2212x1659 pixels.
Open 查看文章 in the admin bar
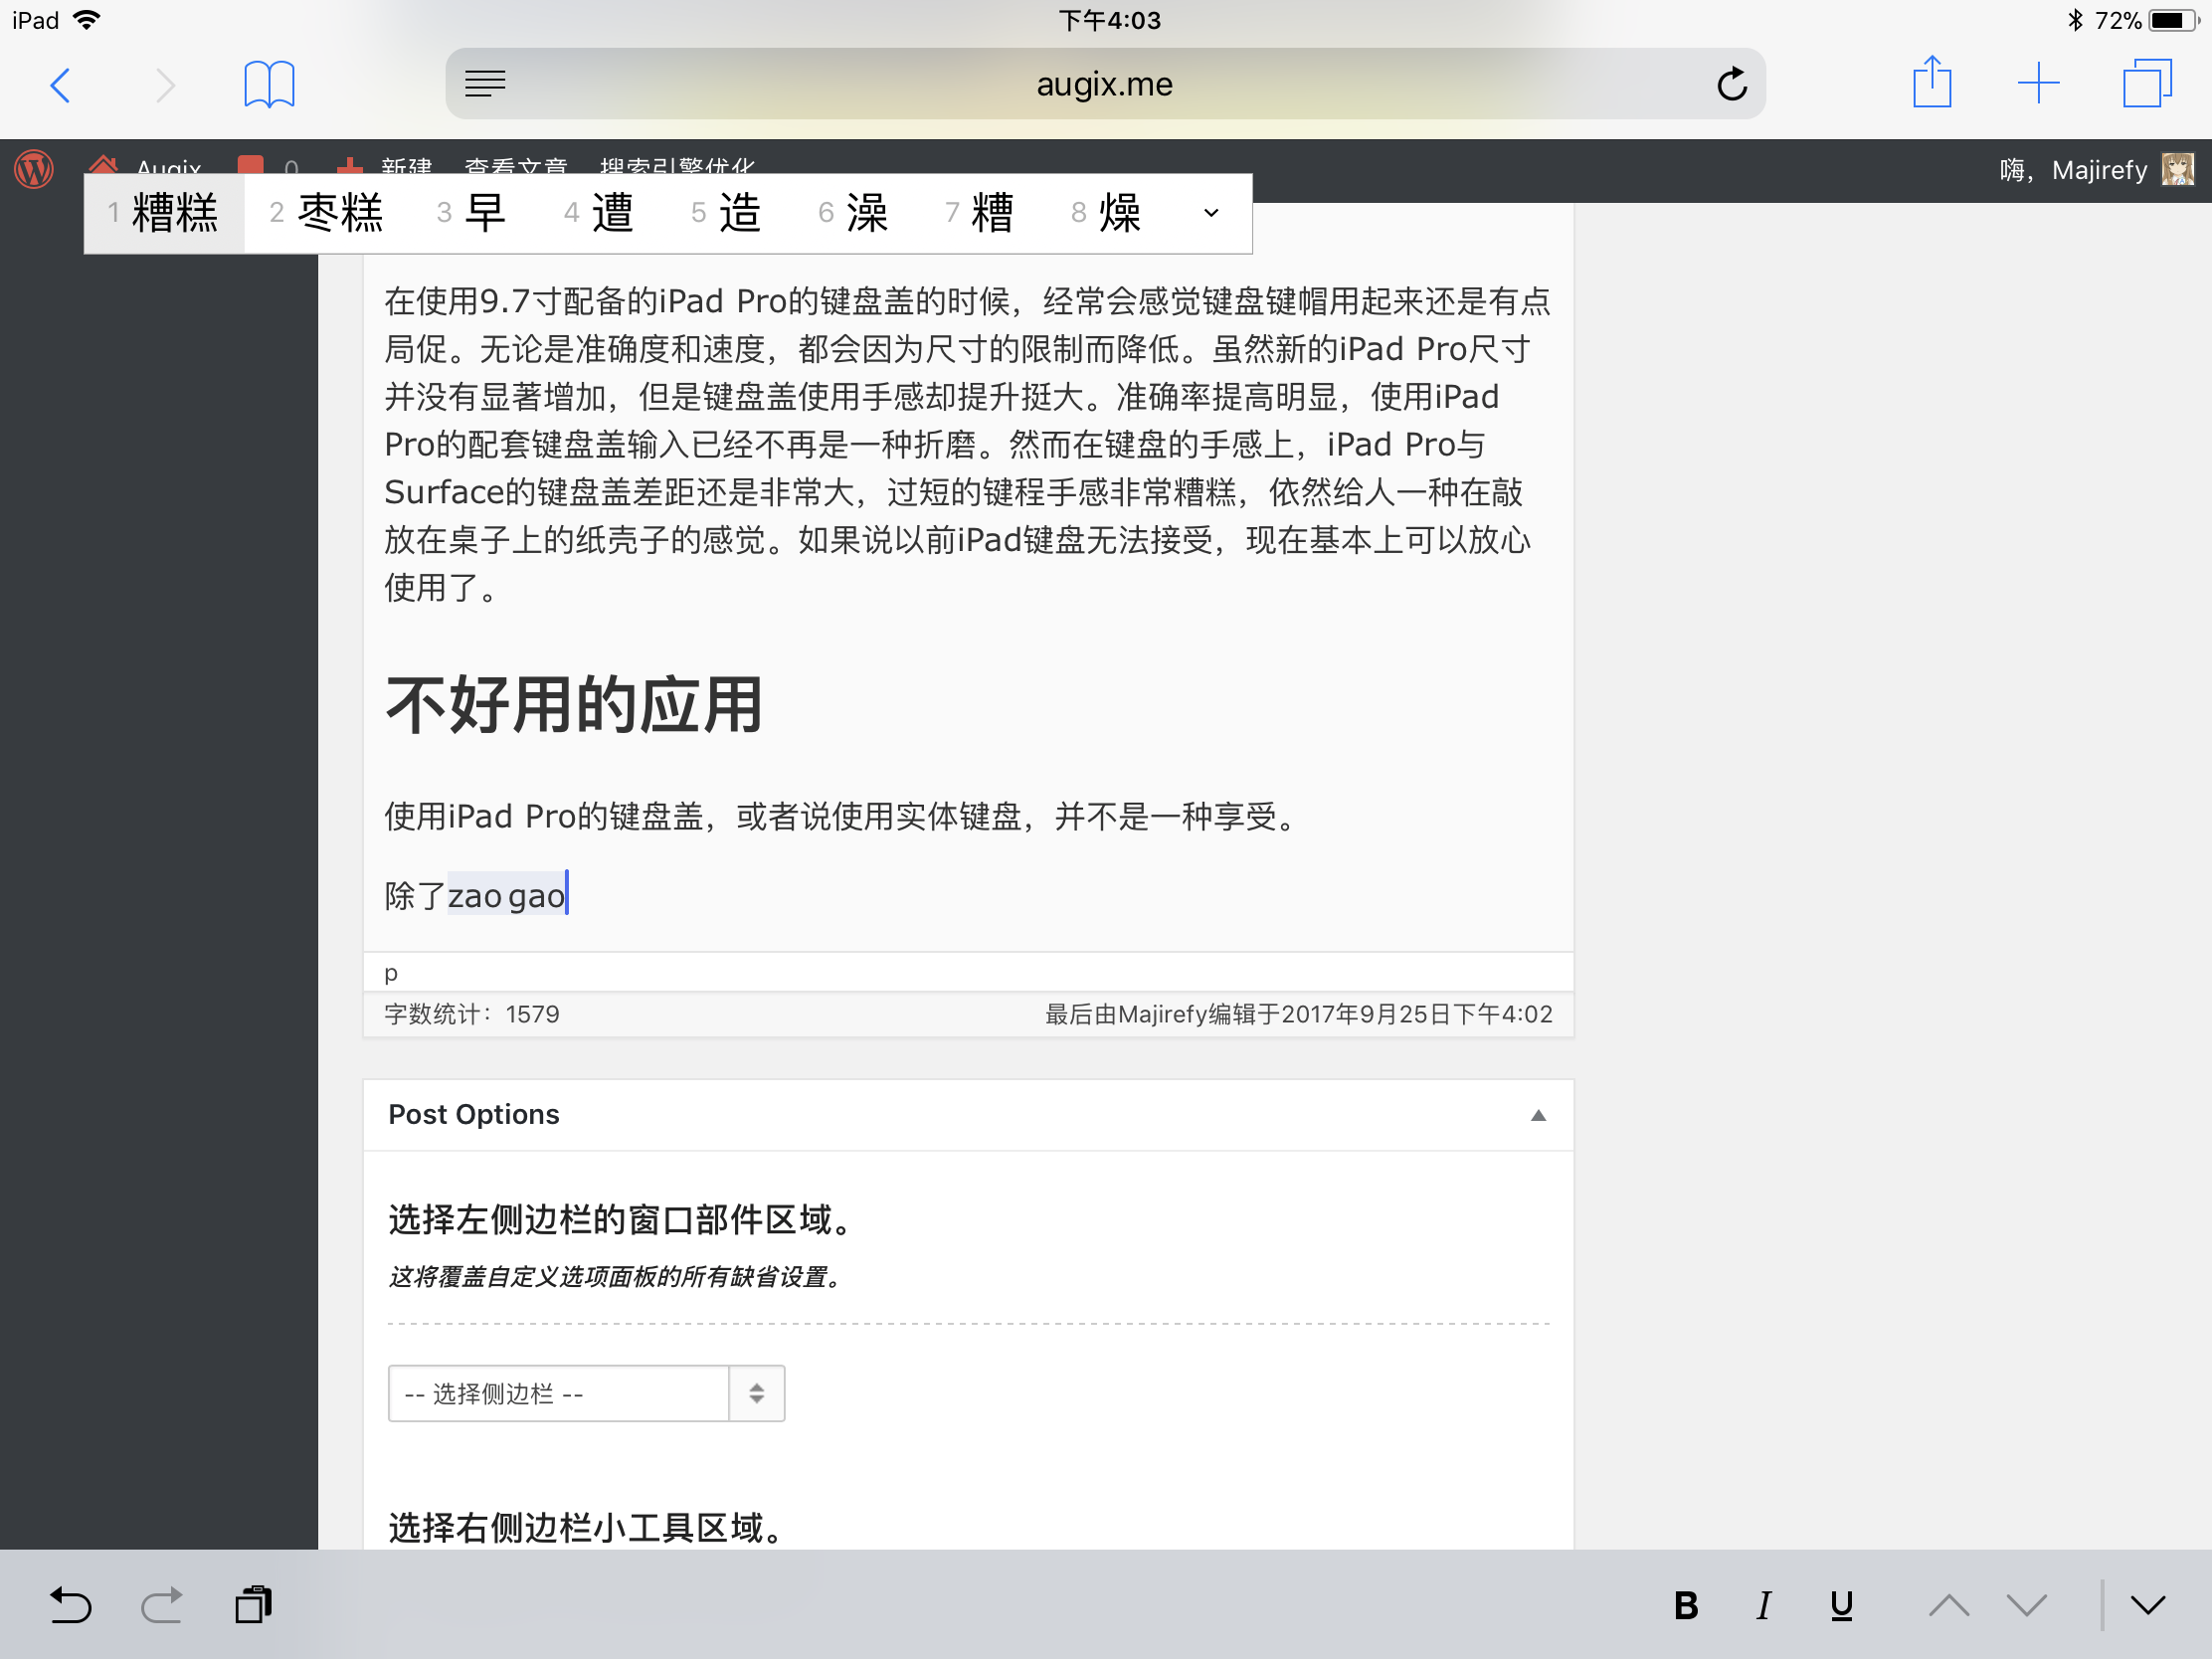(516, 166)
